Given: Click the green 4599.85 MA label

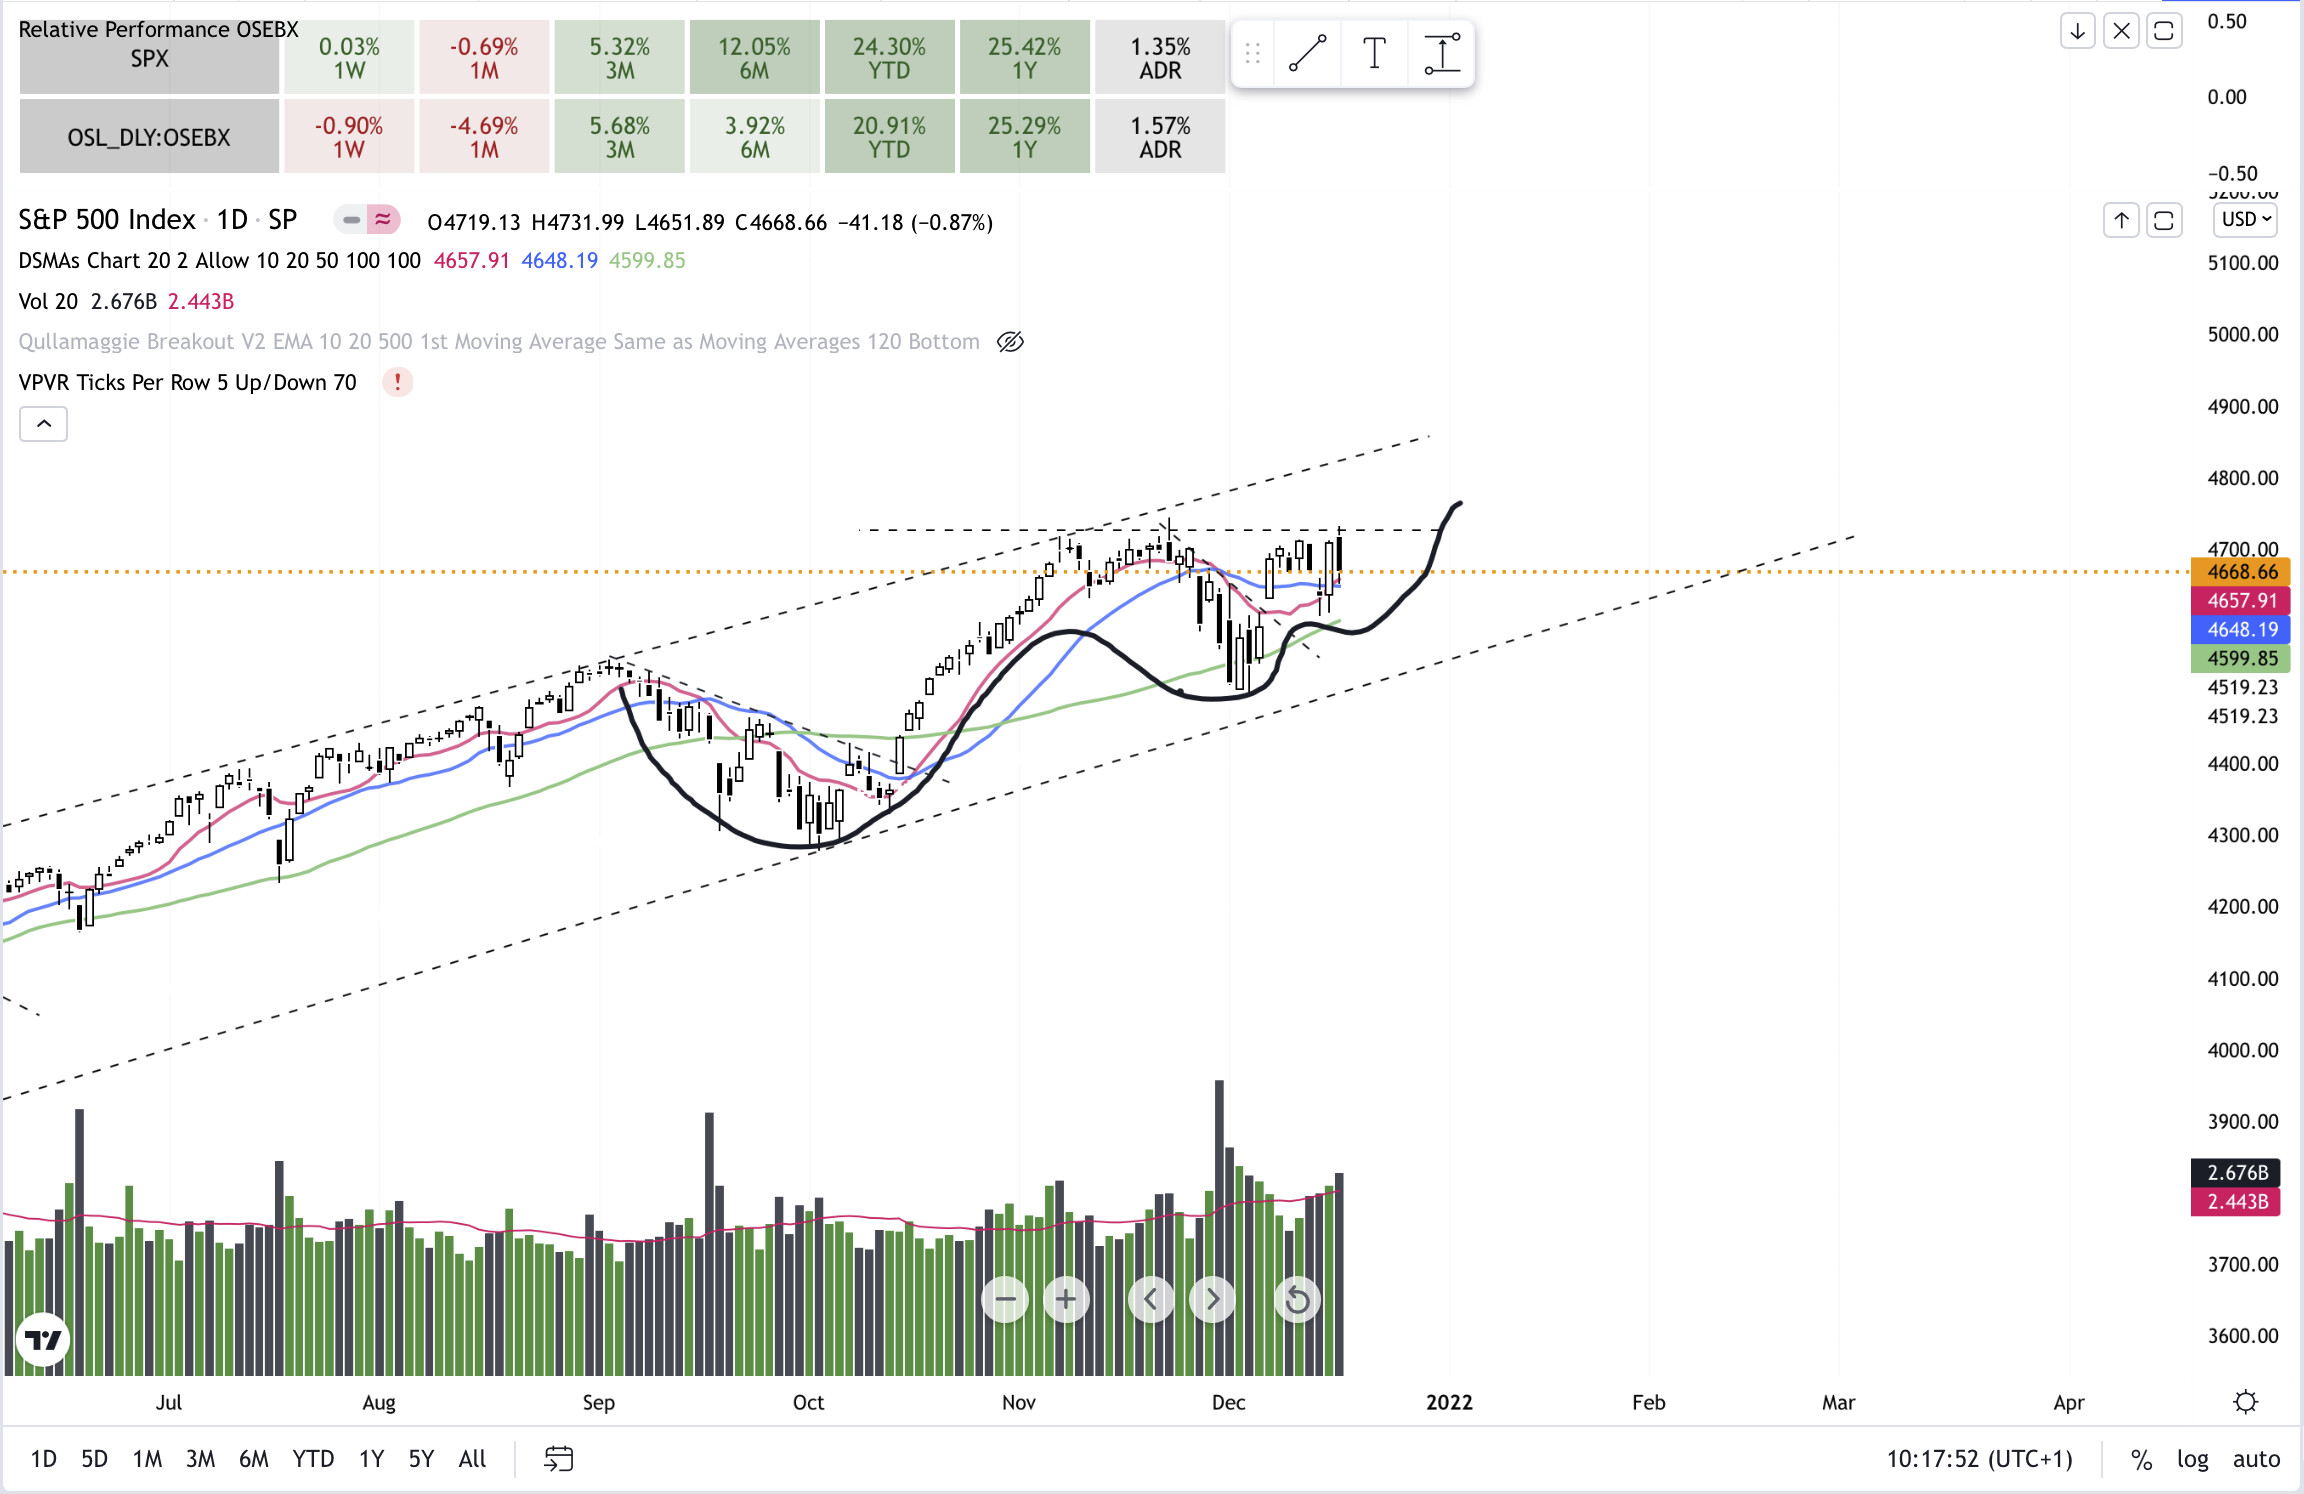Looking at the screenshot, I should pos(2241,659).
